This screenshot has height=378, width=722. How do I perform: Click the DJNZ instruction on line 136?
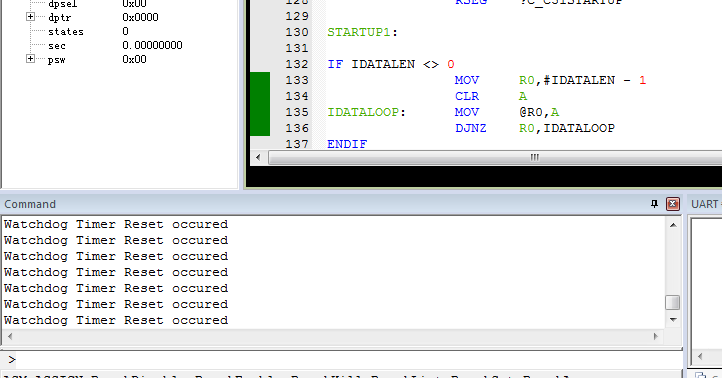471,128
